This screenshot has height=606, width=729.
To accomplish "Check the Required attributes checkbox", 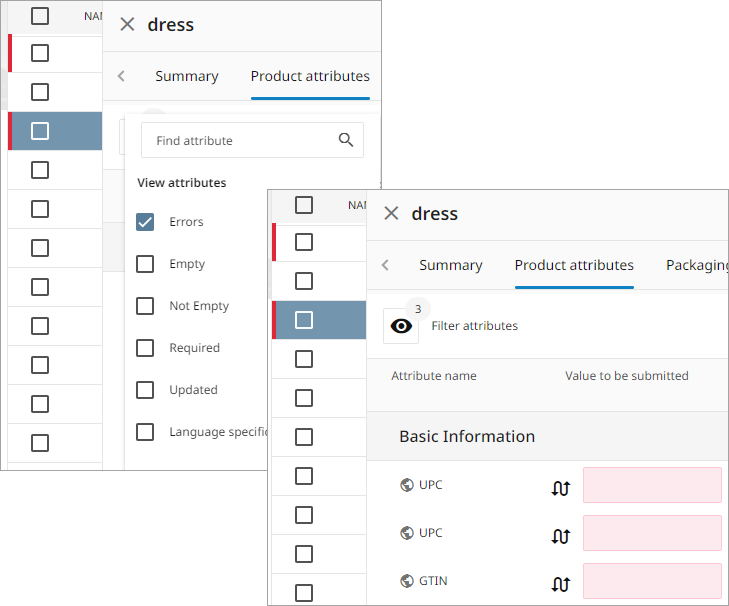I will tap(145, 347).
